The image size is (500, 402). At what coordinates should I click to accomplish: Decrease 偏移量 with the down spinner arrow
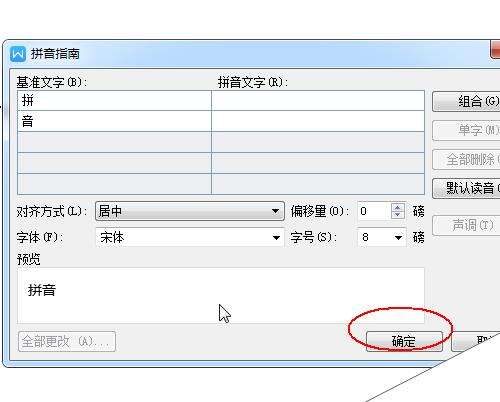click(397, 215)
